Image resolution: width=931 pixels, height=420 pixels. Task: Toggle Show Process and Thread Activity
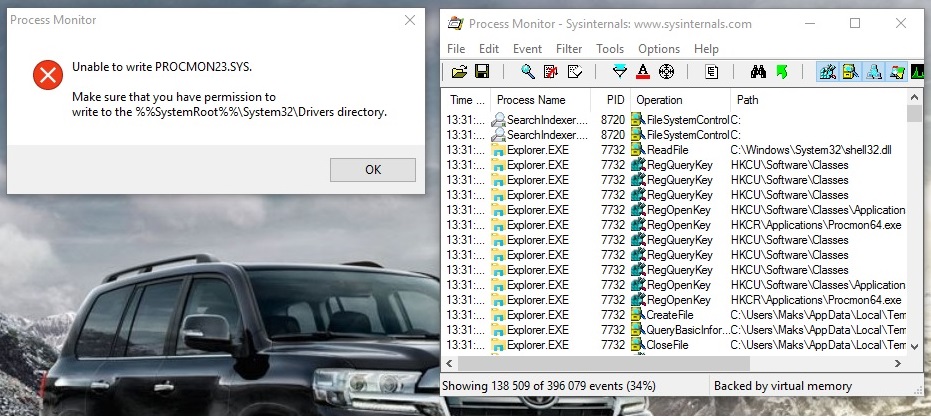point(897,72)
